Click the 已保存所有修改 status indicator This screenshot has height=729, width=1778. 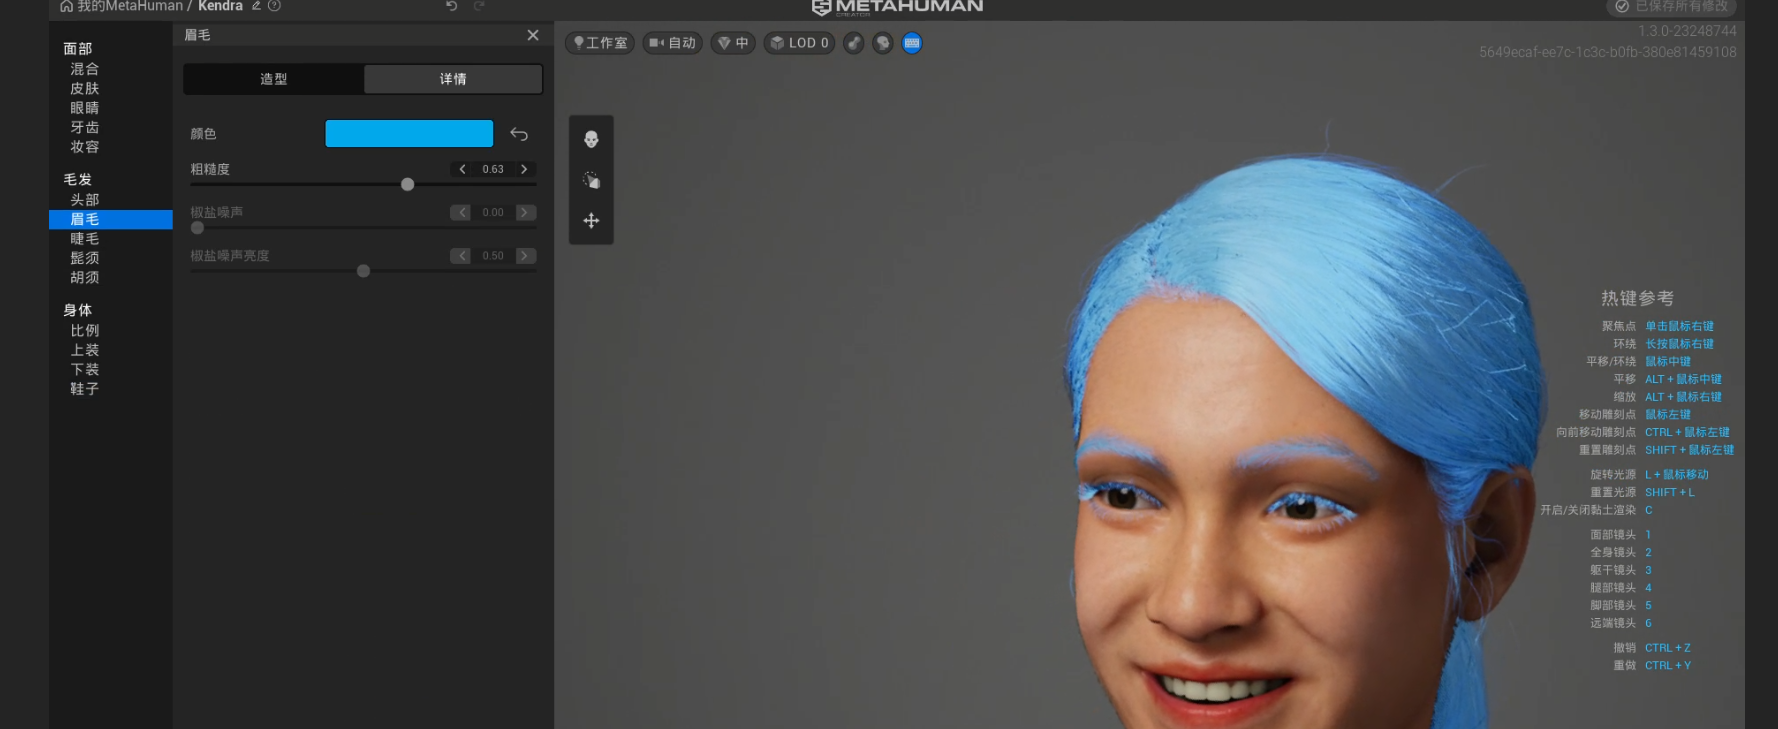(1671, 6)
